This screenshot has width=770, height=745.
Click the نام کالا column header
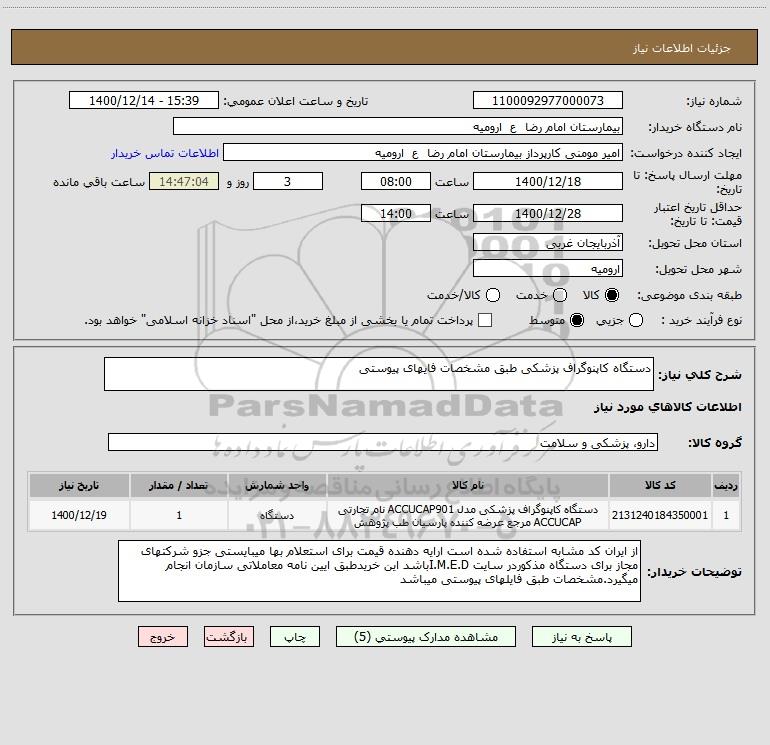coord(468,485)
